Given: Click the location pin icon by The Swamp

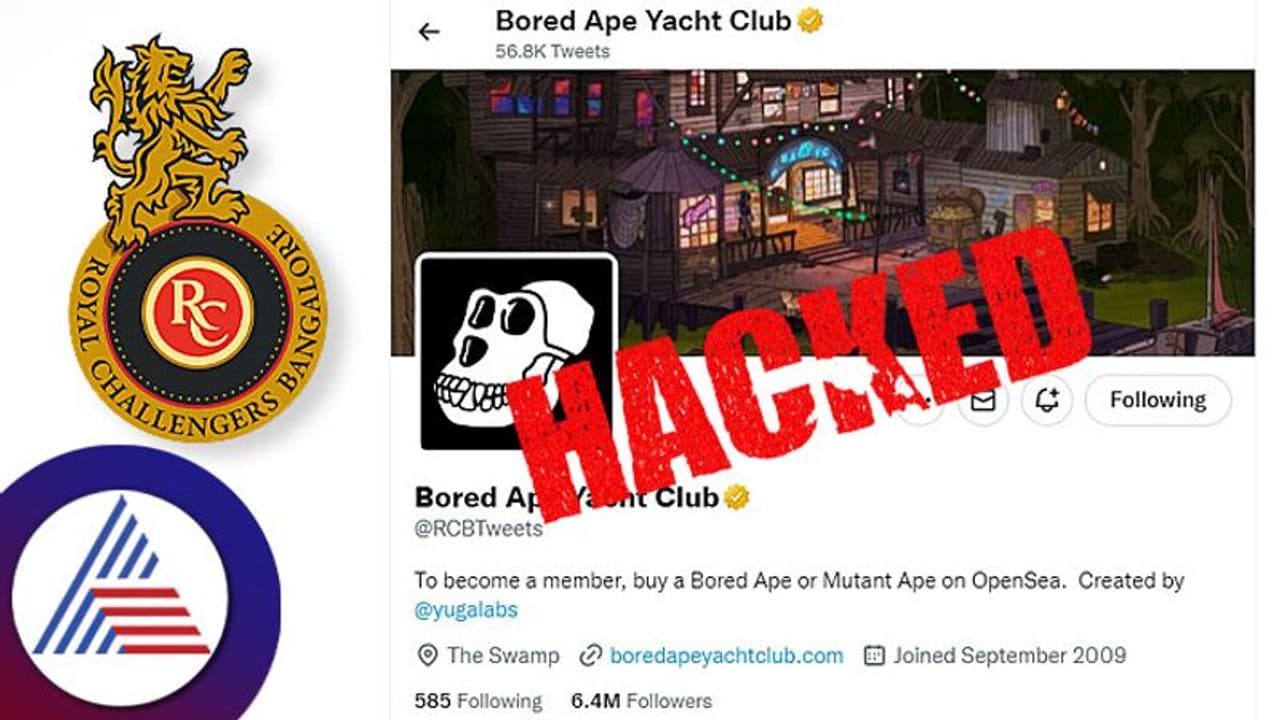Looking at the screenshot, I should 427,656.
